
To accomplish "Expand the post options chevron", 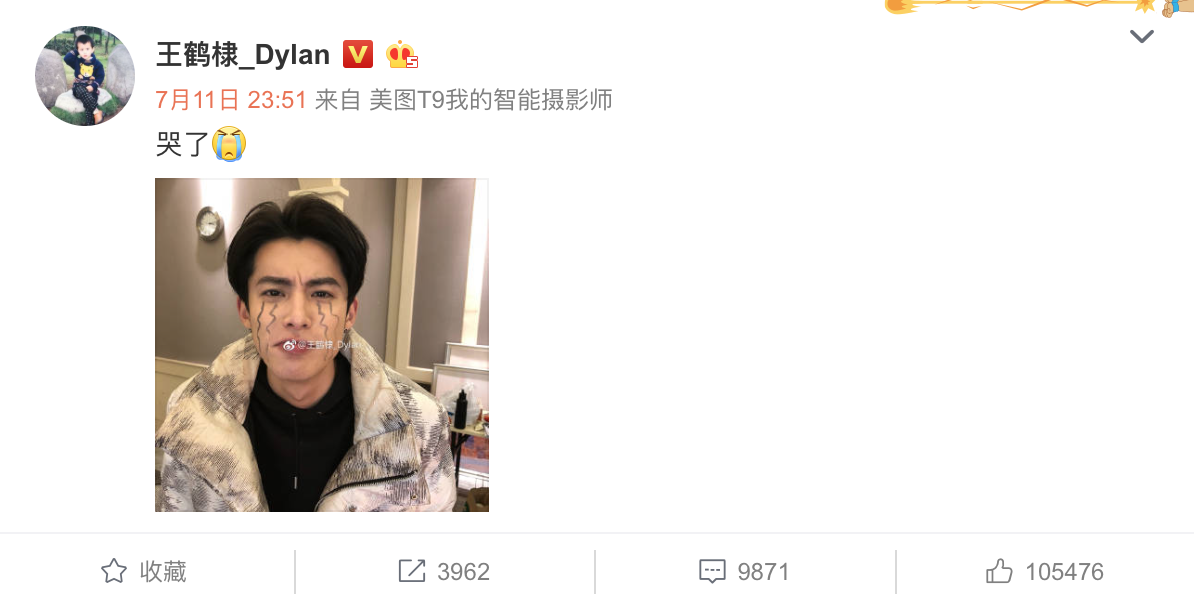I will point(1141,36).
